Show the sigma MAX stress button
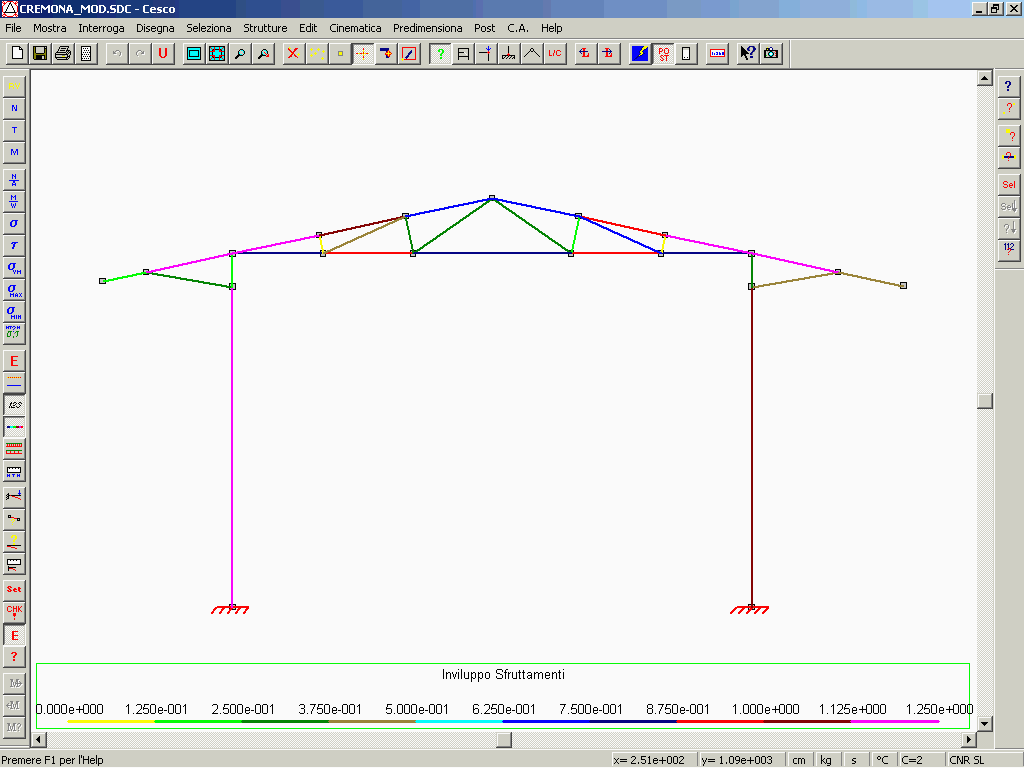The width and height of the screenshot is (1024, 768). pyautogui.click(x=14, y=290)
